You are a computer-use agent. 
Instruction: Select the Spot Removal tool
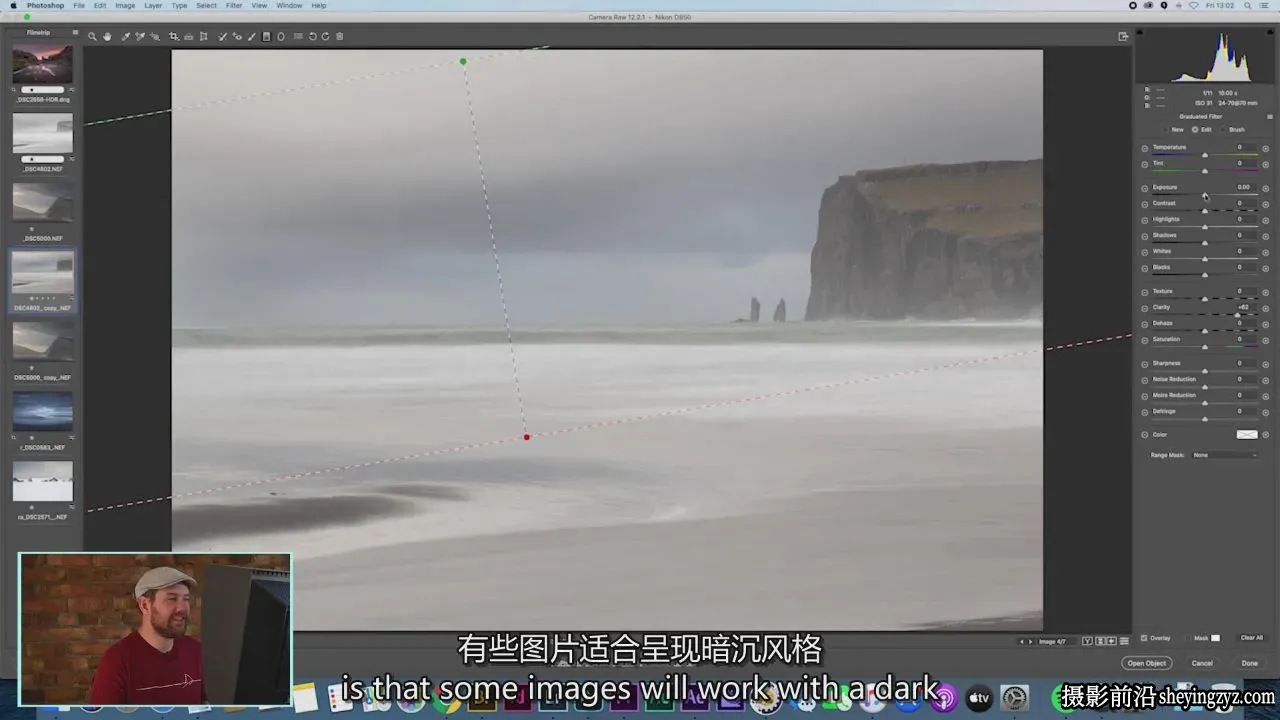[x=222, y=37]
